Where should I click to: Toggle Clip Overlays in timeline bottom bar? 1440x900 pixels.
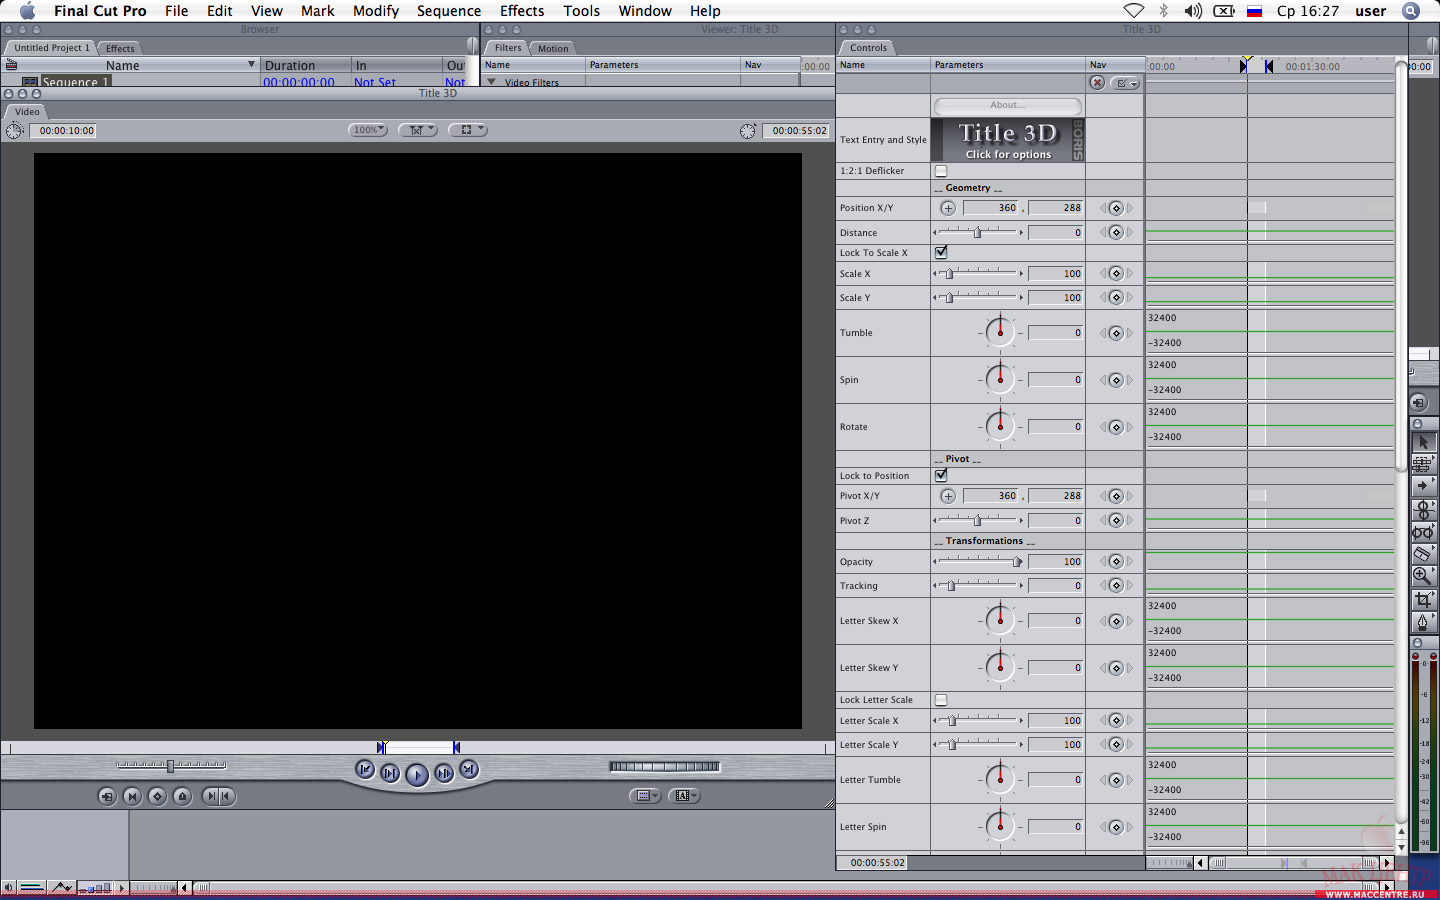pyautogui.click(x=61, y=887)
